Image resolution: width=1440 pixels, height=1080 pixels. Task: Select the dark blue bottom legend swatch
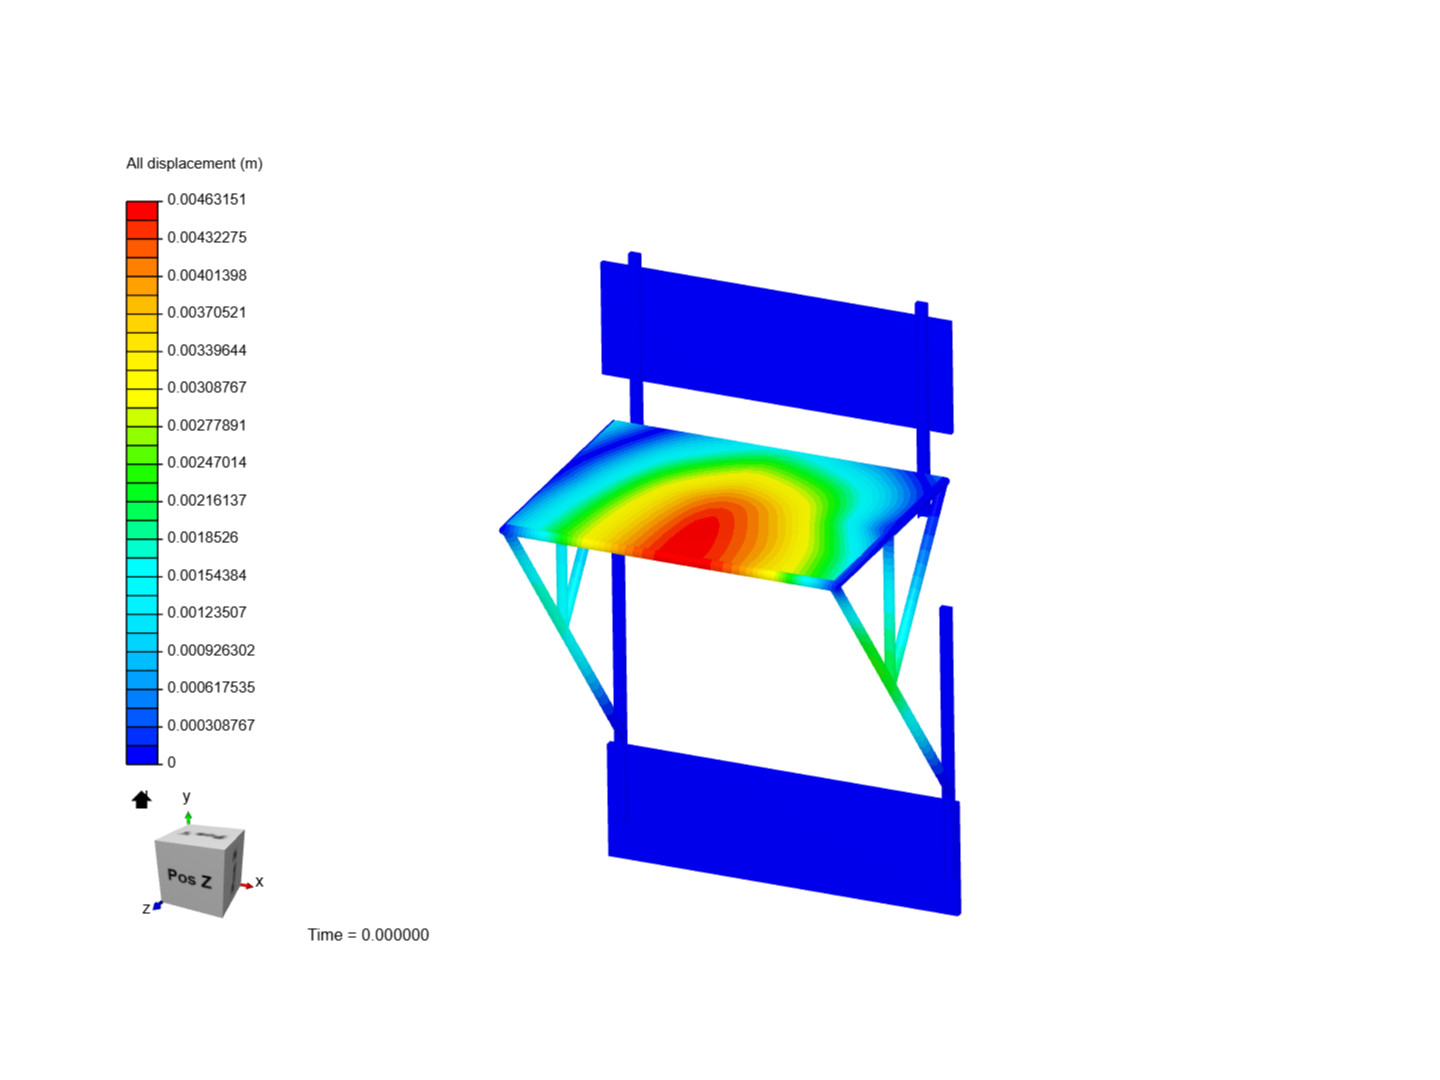coord(142,755)
